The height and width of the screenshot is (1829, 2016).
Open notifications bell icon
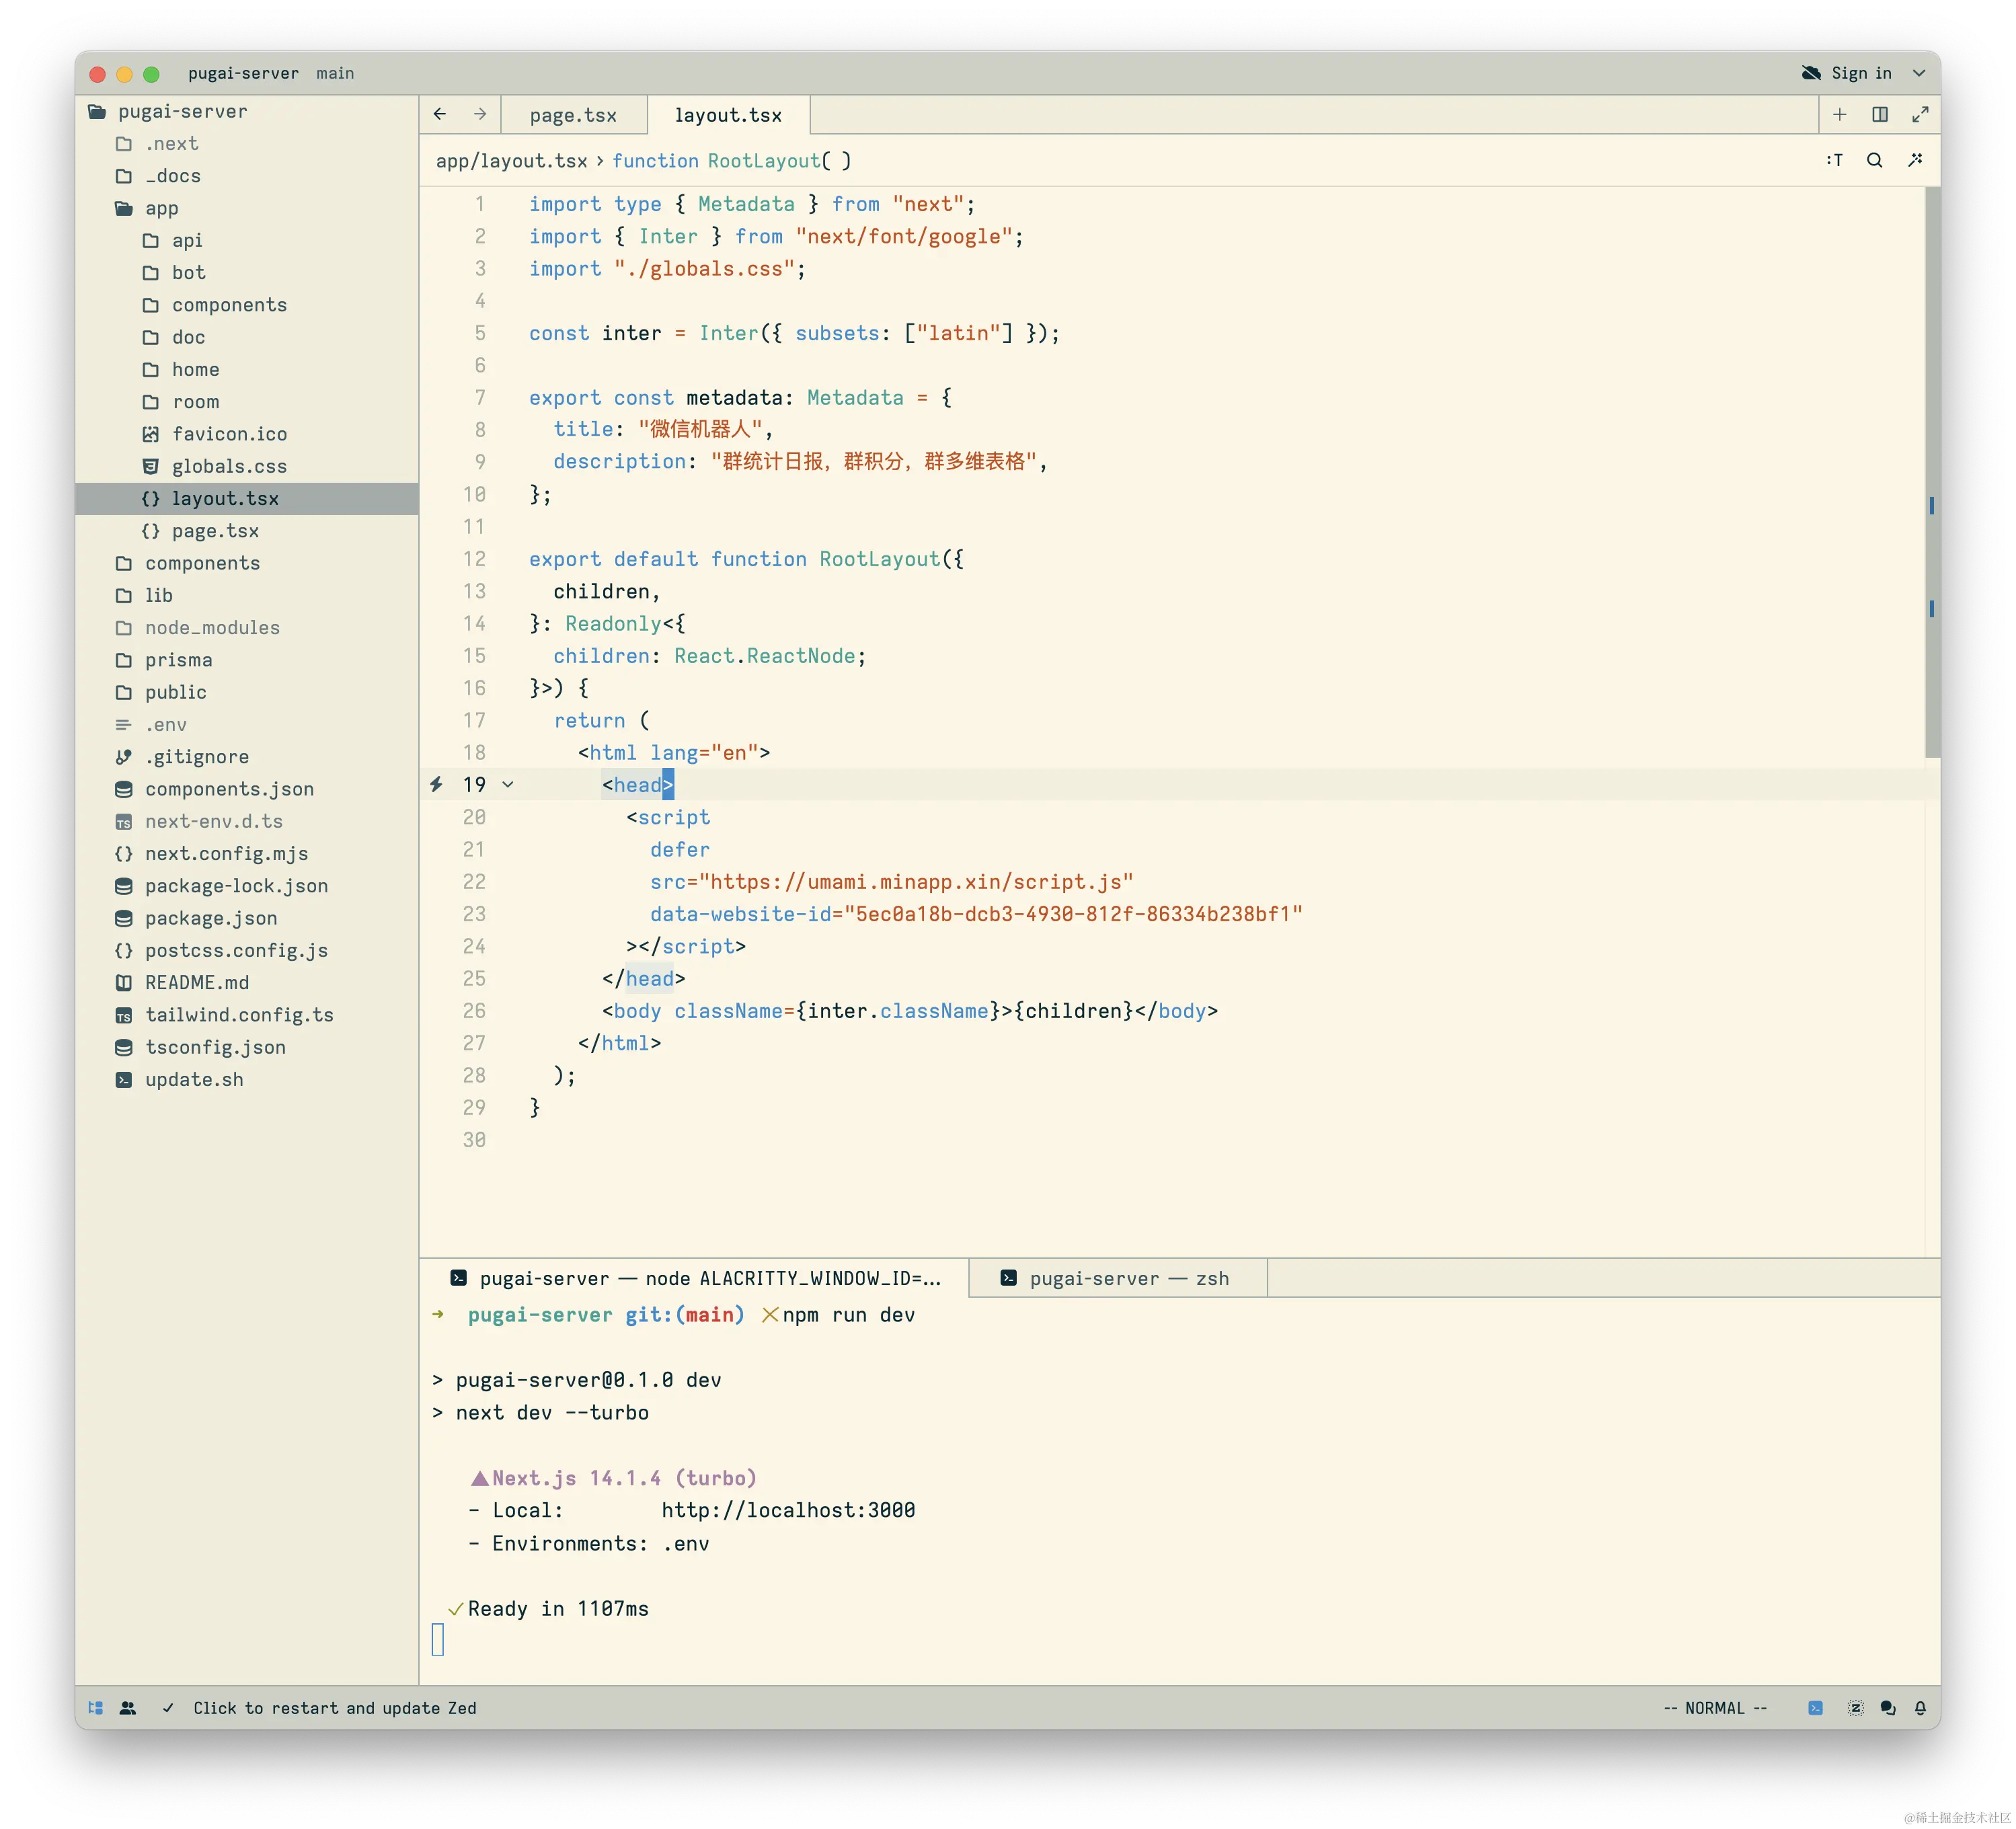[1920, 1708]
